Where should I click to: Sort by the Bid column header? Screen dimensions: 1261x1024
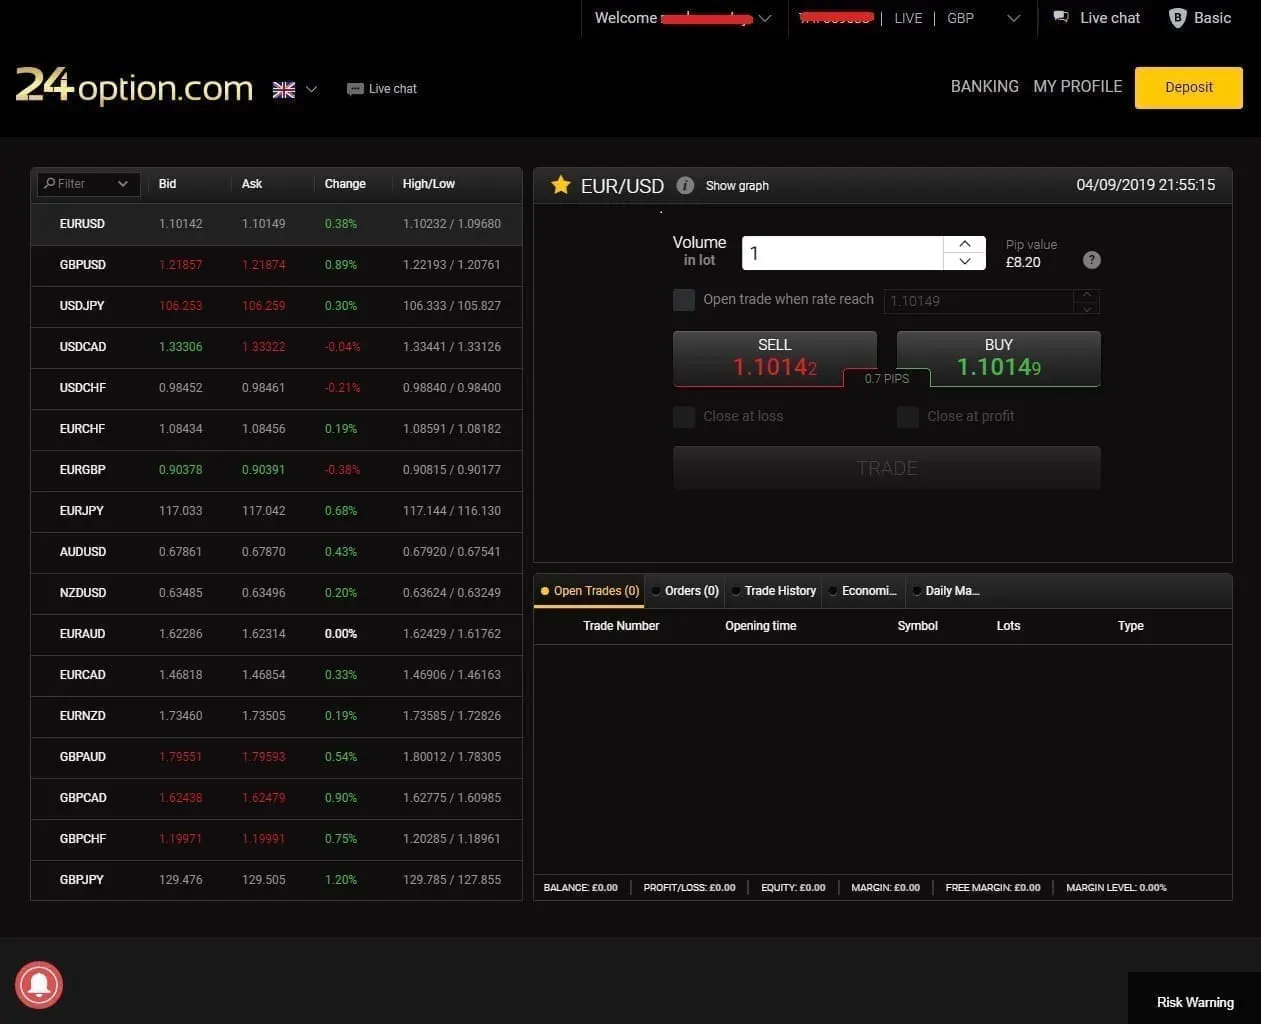click(x=168, y=184)
